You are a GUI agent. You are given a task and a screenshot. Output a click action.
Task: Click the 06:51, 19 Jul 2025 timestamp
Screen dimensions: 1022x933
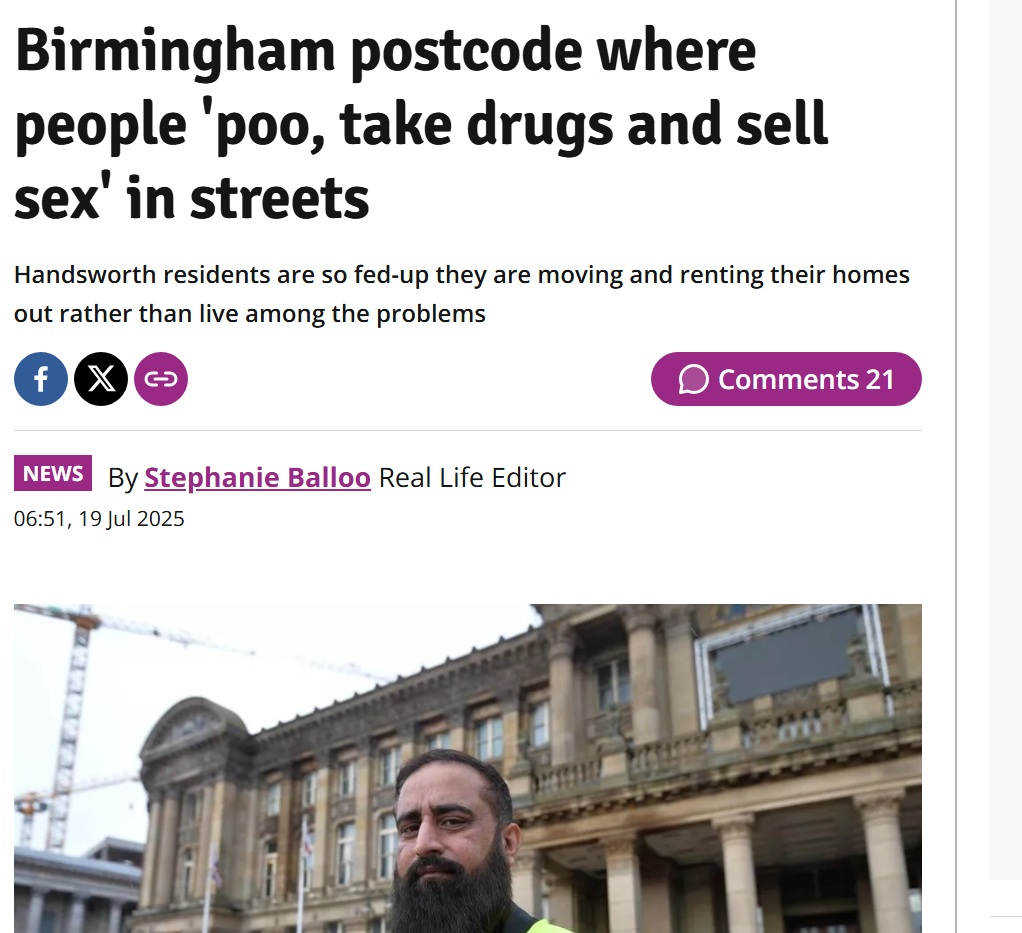(x=99, y=518)
